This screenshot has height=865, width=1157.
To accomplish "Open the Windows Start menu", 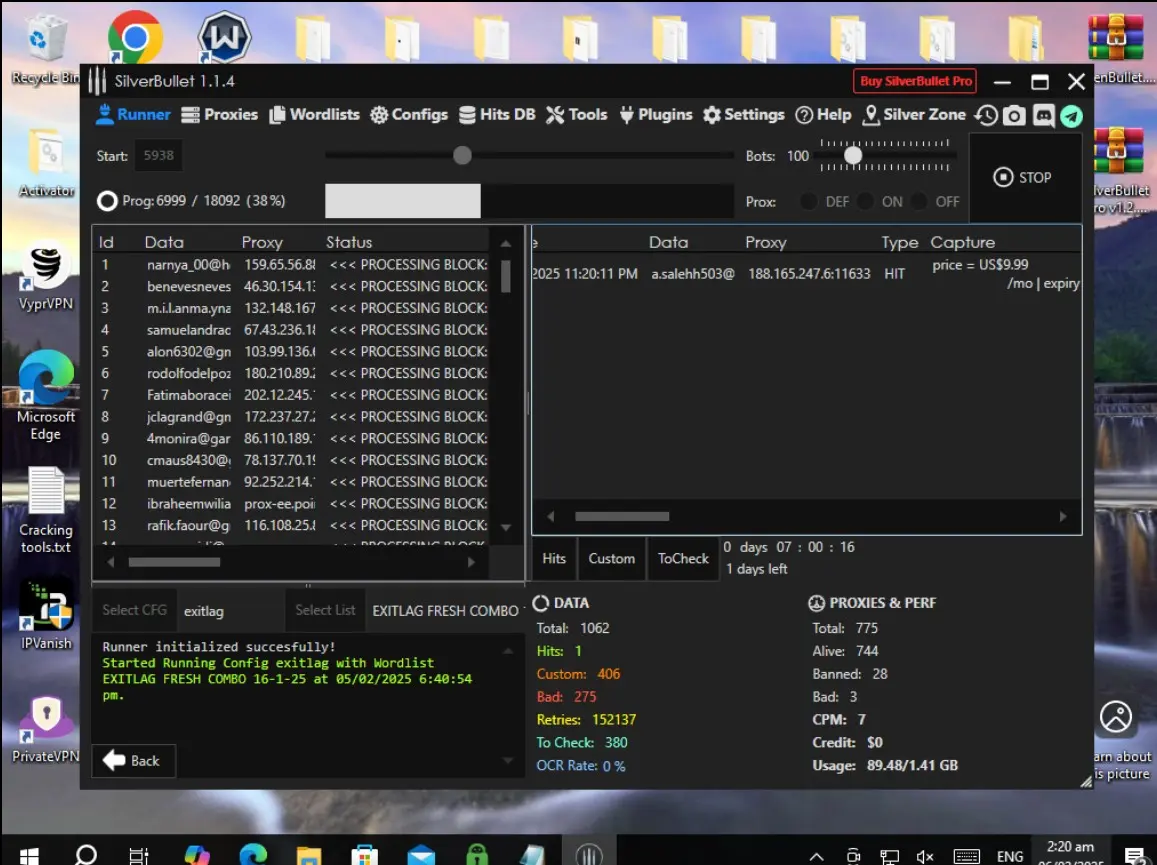I will 29,855.
